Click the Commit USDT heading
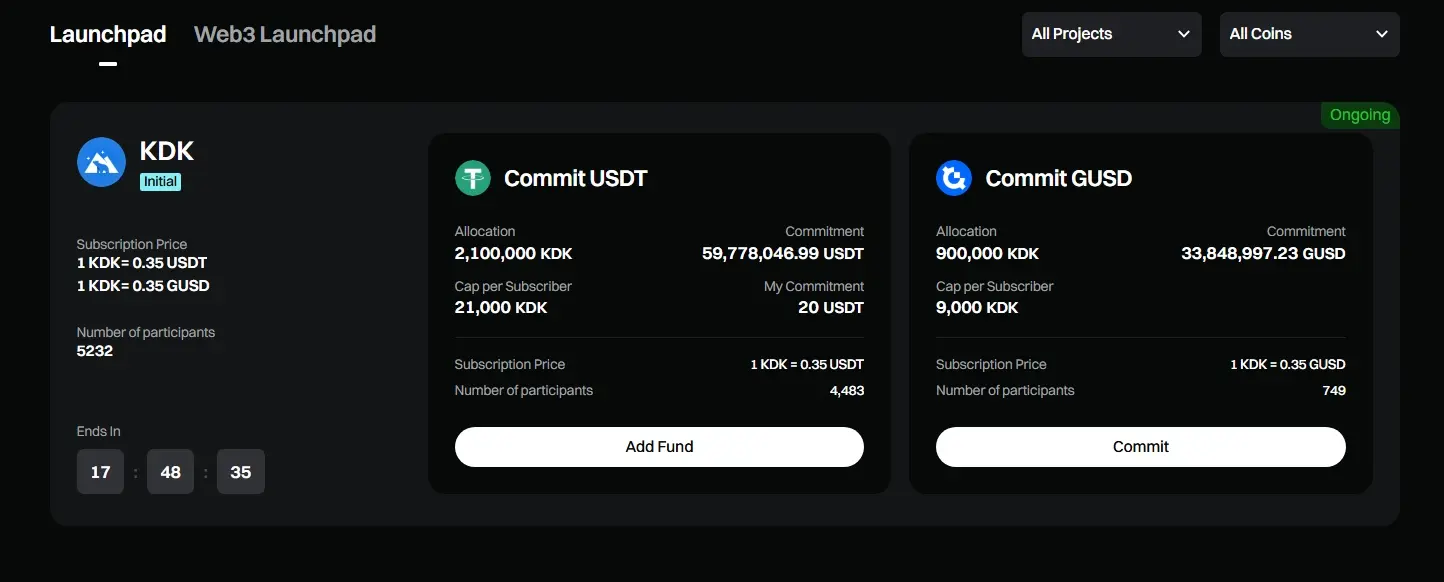This screenshot has height=582, width=1444. coord(576,178)
